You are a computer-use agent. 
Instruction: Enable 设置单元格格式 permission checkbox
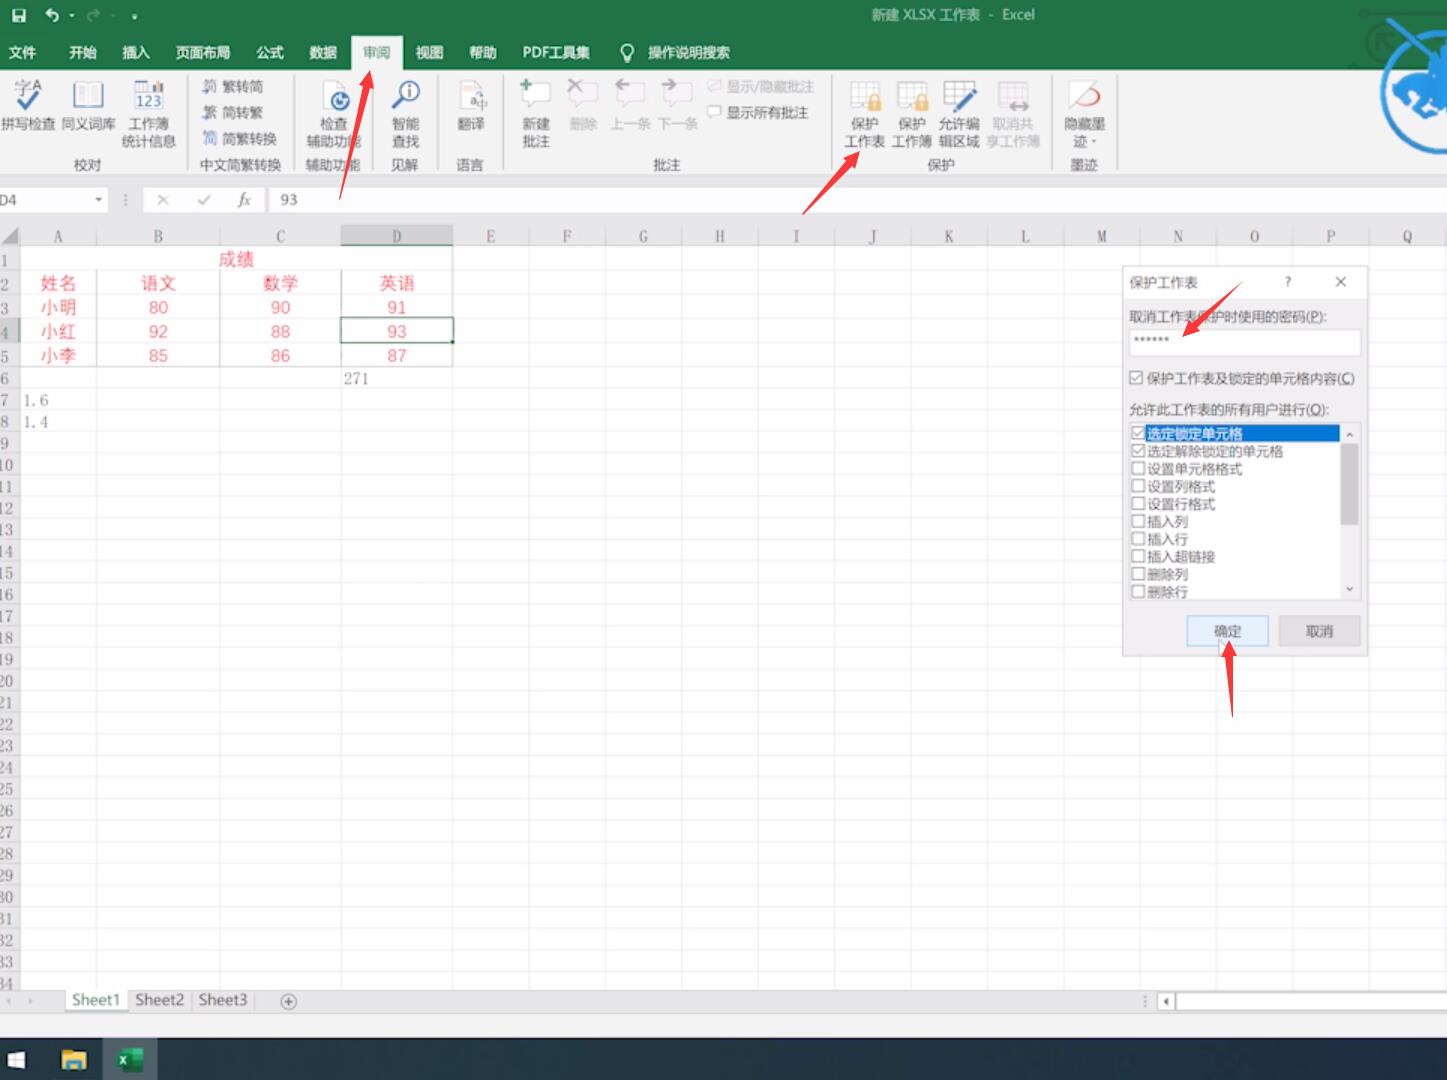click(x=1138, y=468)
